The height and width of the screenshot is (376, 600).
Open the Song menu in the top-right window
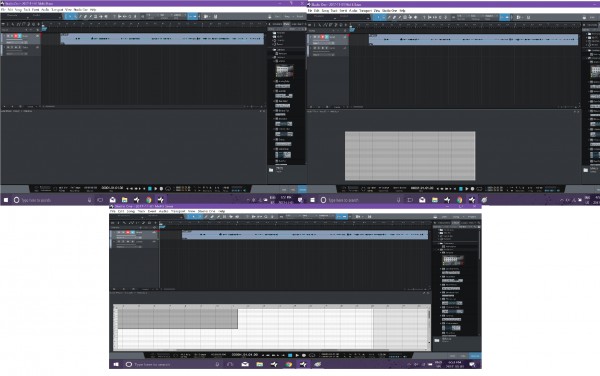(325, 10)
